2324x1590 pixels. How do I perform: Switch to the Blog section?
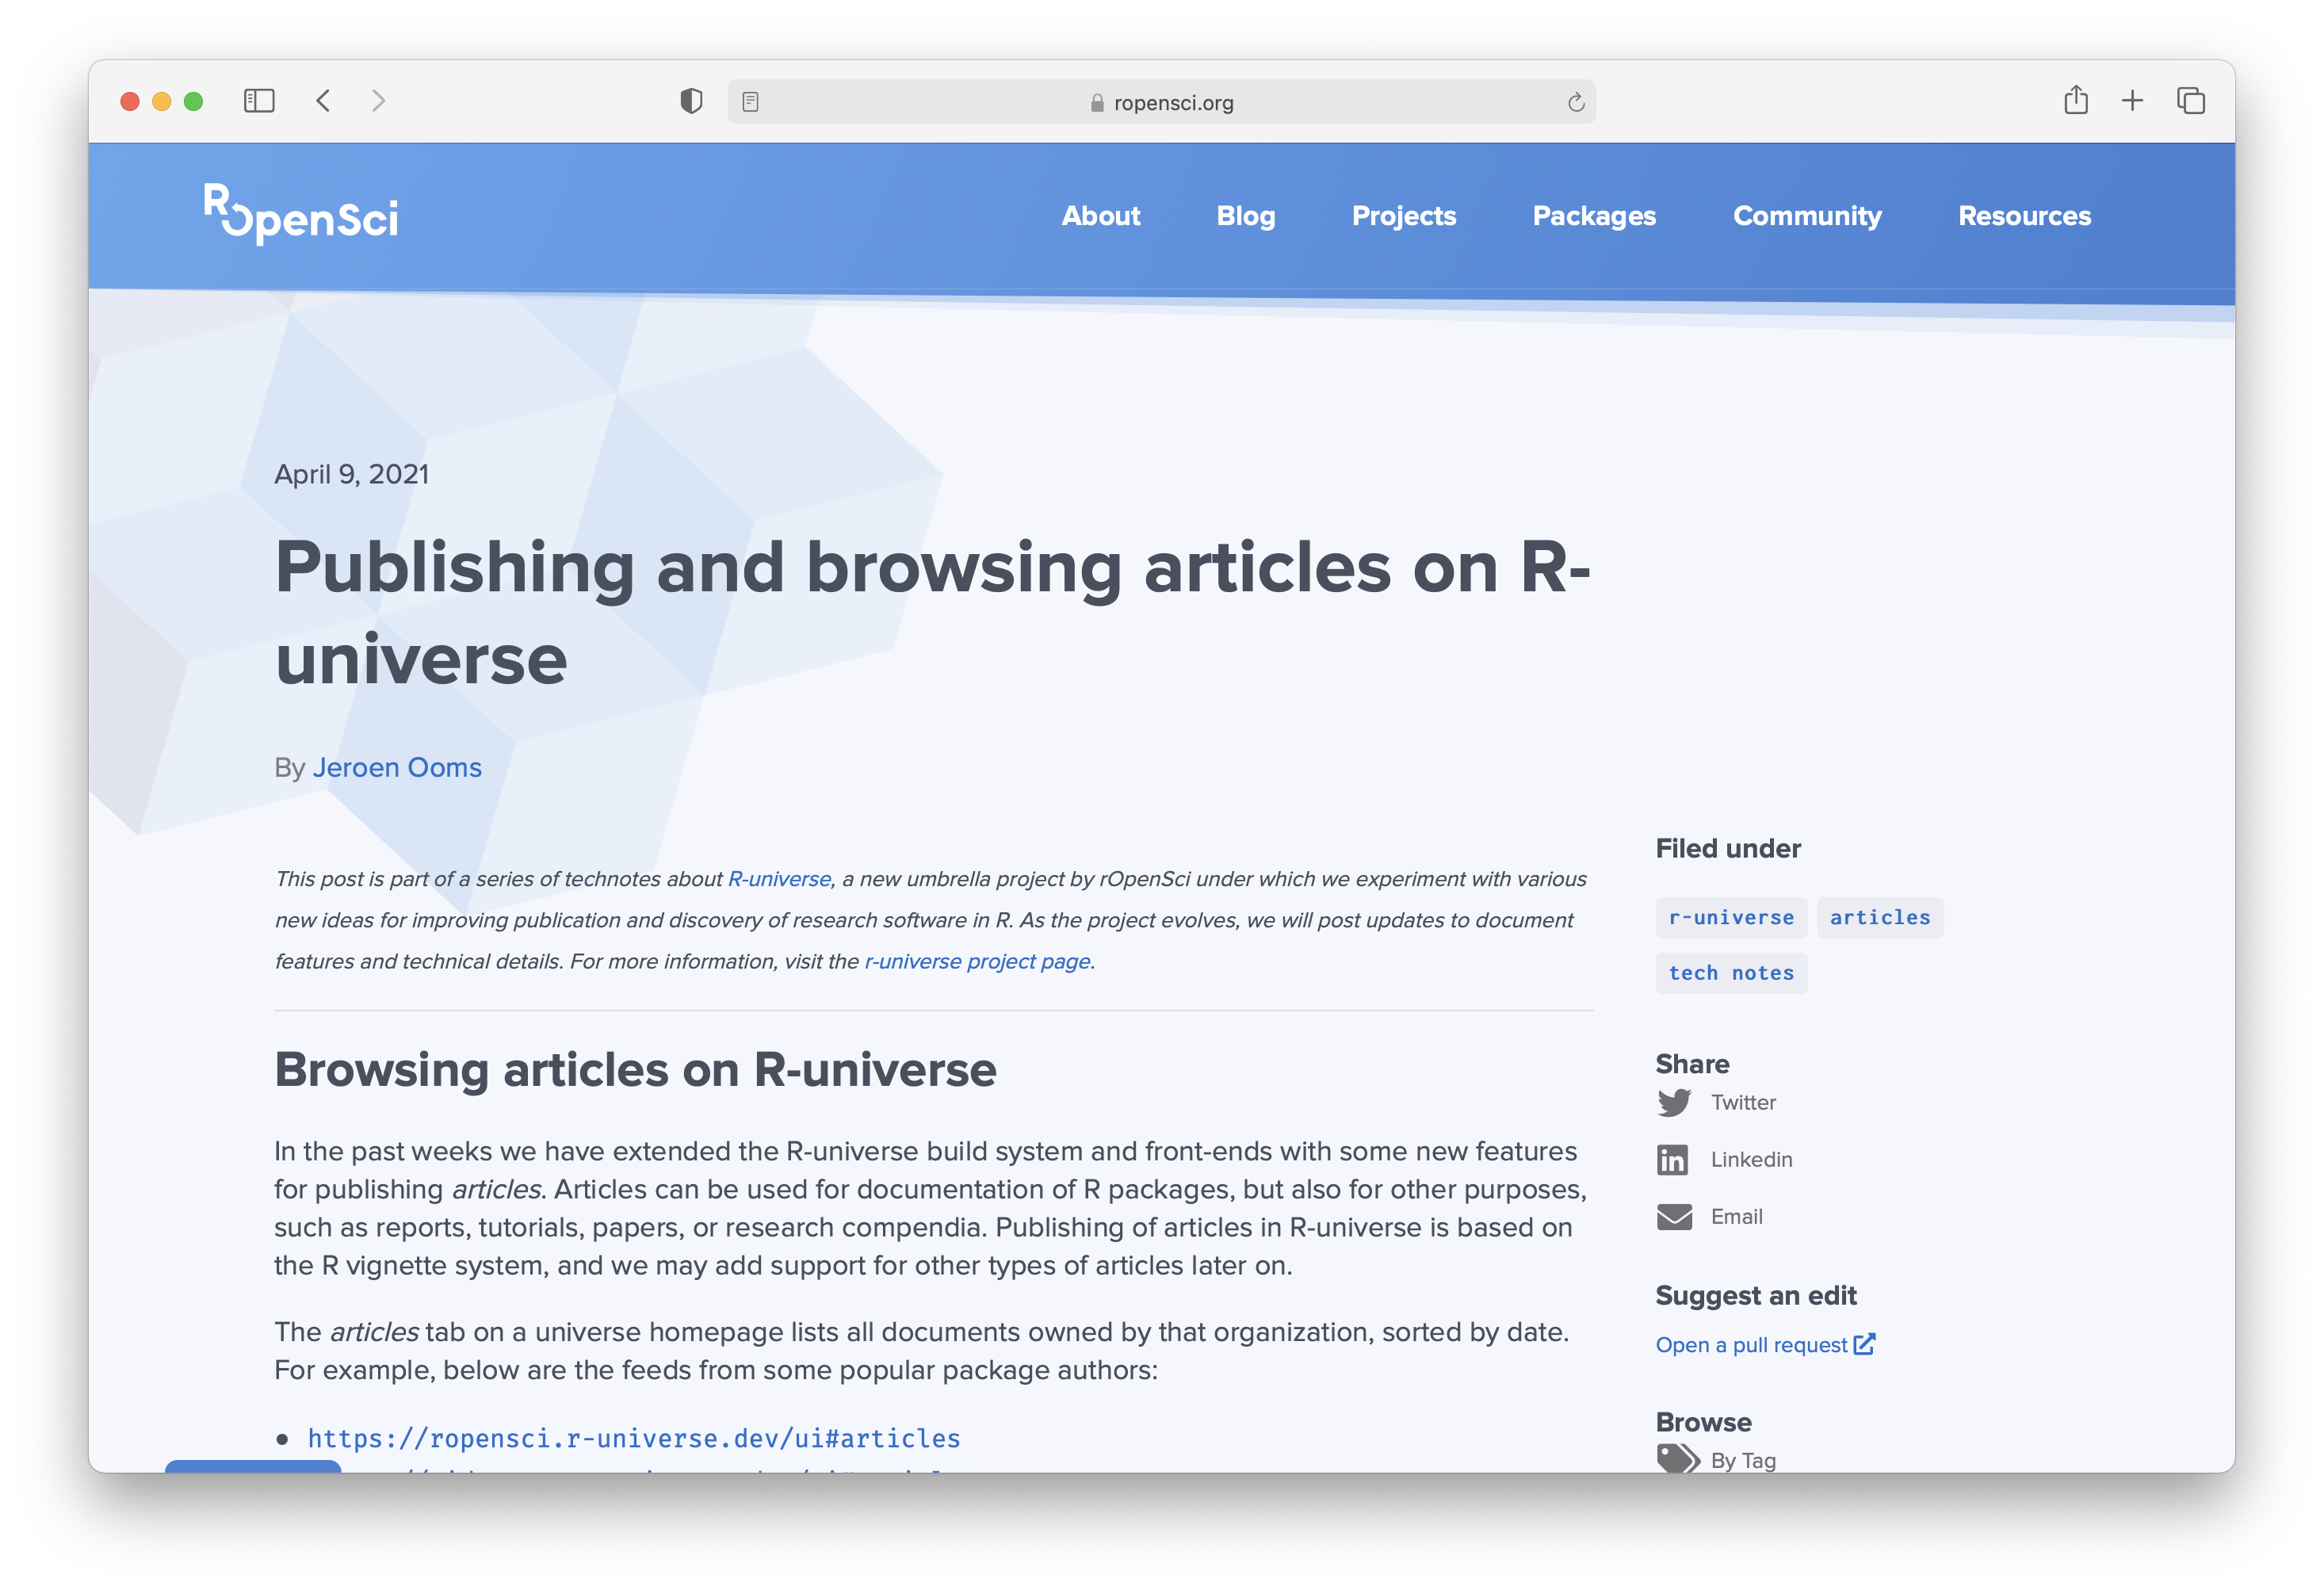[x=1245, y=215]
